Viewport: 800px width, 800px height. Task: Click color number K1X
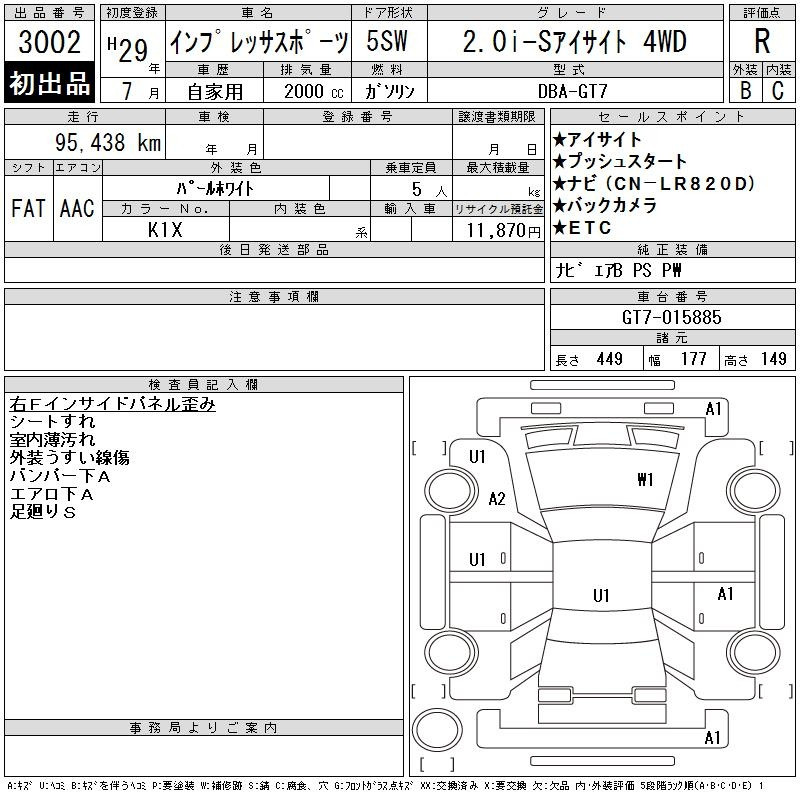pos(165,230)
